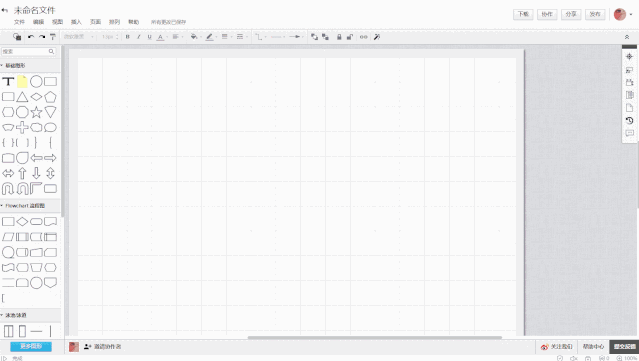
Task: Select the triangle shape
Action: coord(22,97)
